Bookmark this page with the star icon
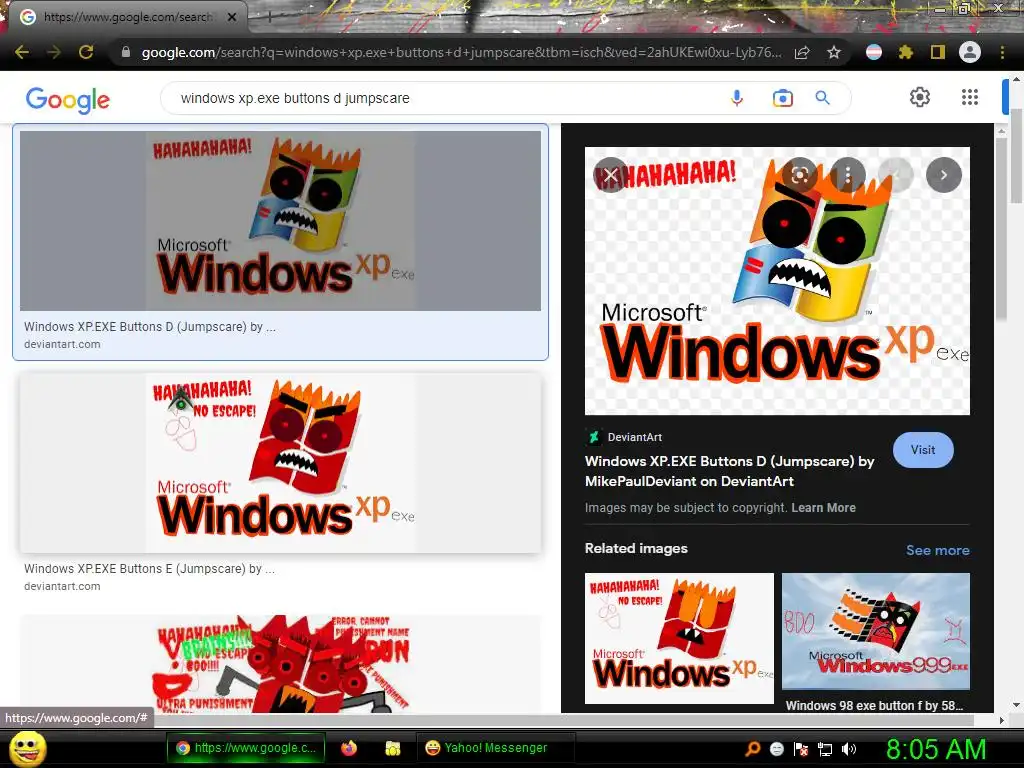The image size is (1024, 768). tap(834, 52)
